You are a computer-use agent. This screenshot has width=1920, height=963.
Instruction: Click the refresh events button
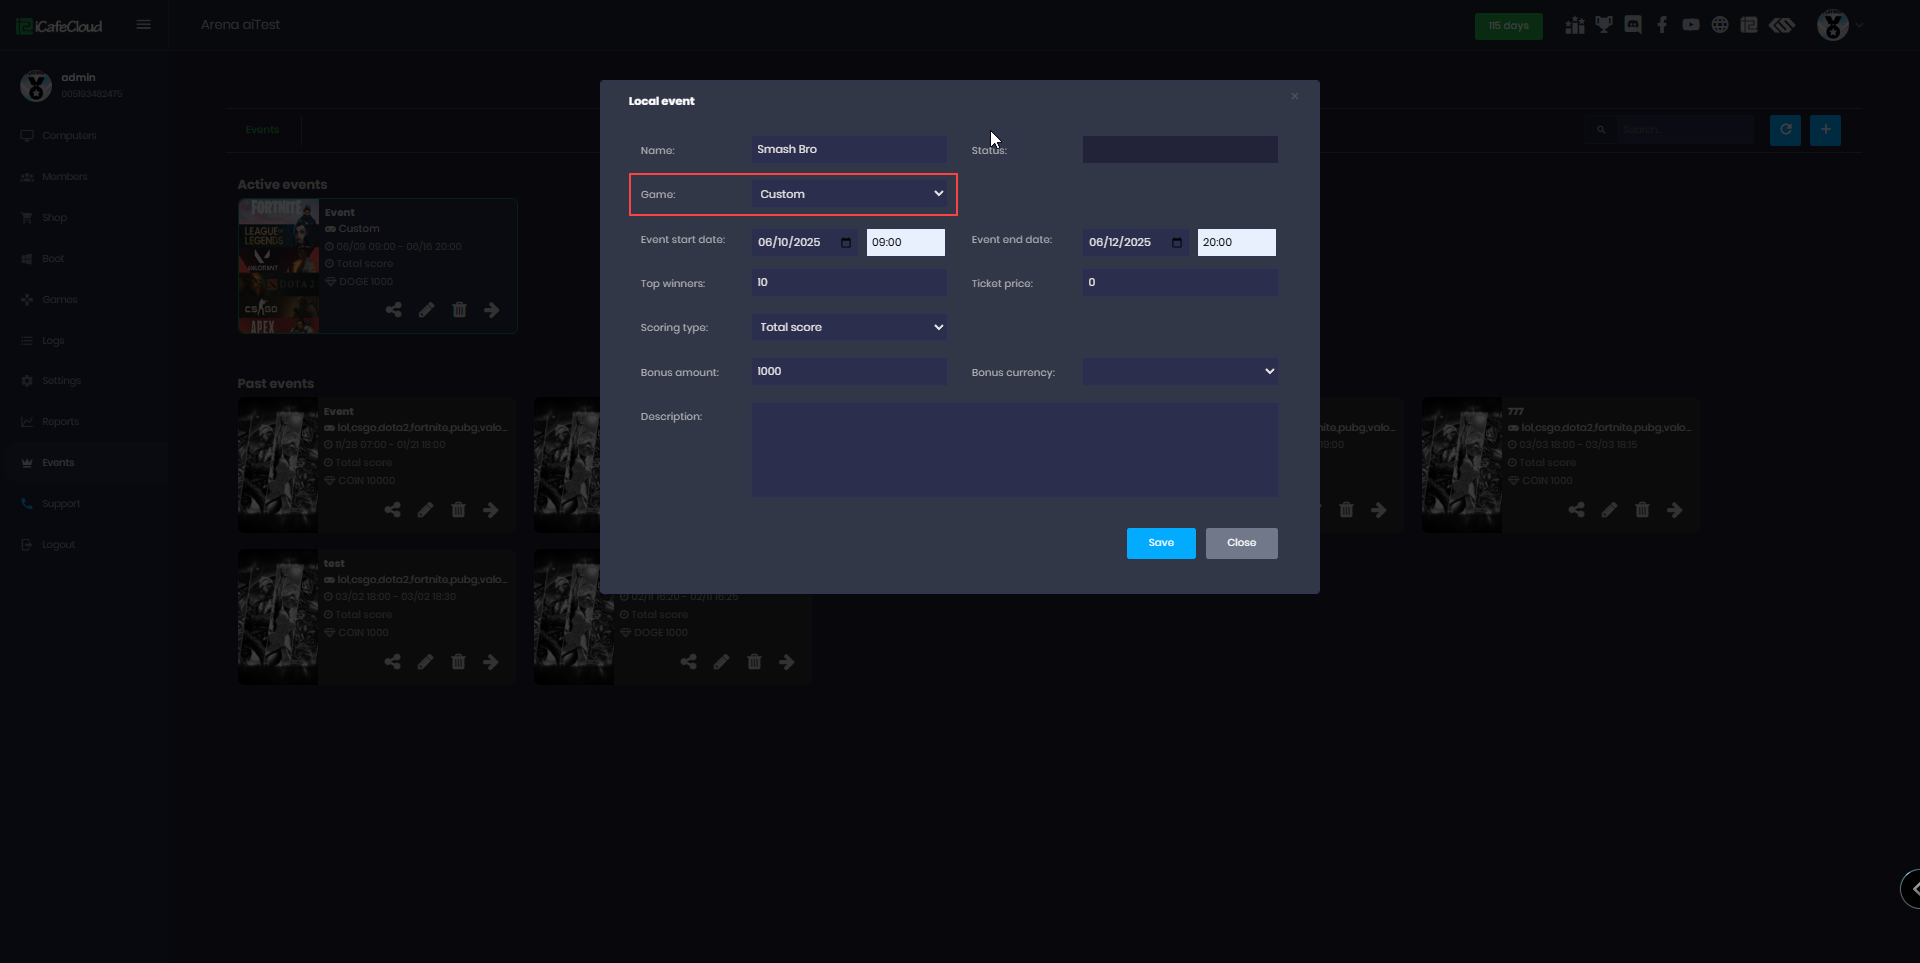pyautogui.click(x=1785, y=130)
